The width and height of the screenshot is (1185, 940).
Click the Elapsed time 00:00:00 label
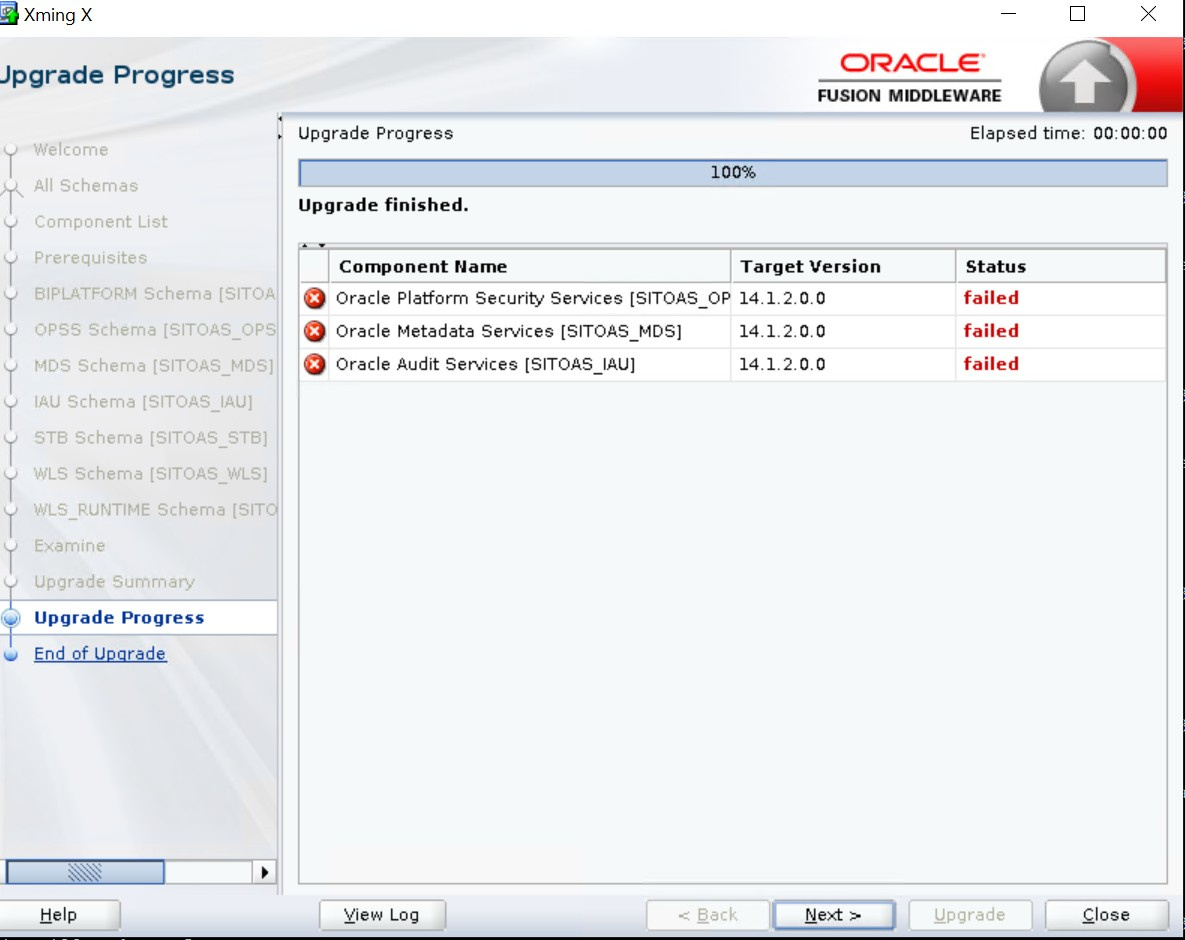click(1069, 134)
